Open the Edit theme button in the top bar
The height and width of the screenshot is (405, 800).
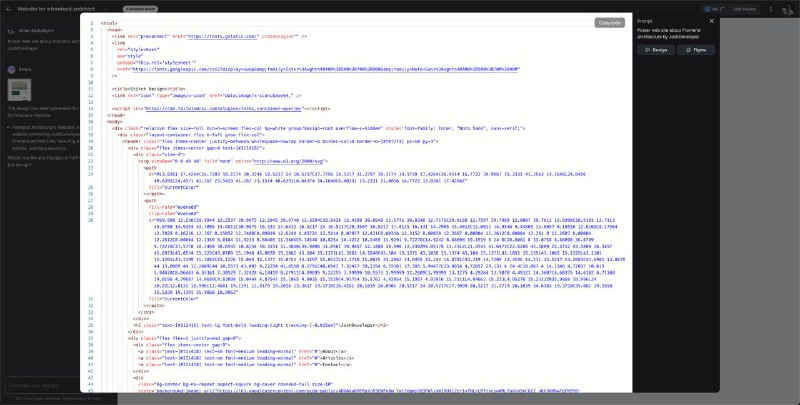[744, 9]
